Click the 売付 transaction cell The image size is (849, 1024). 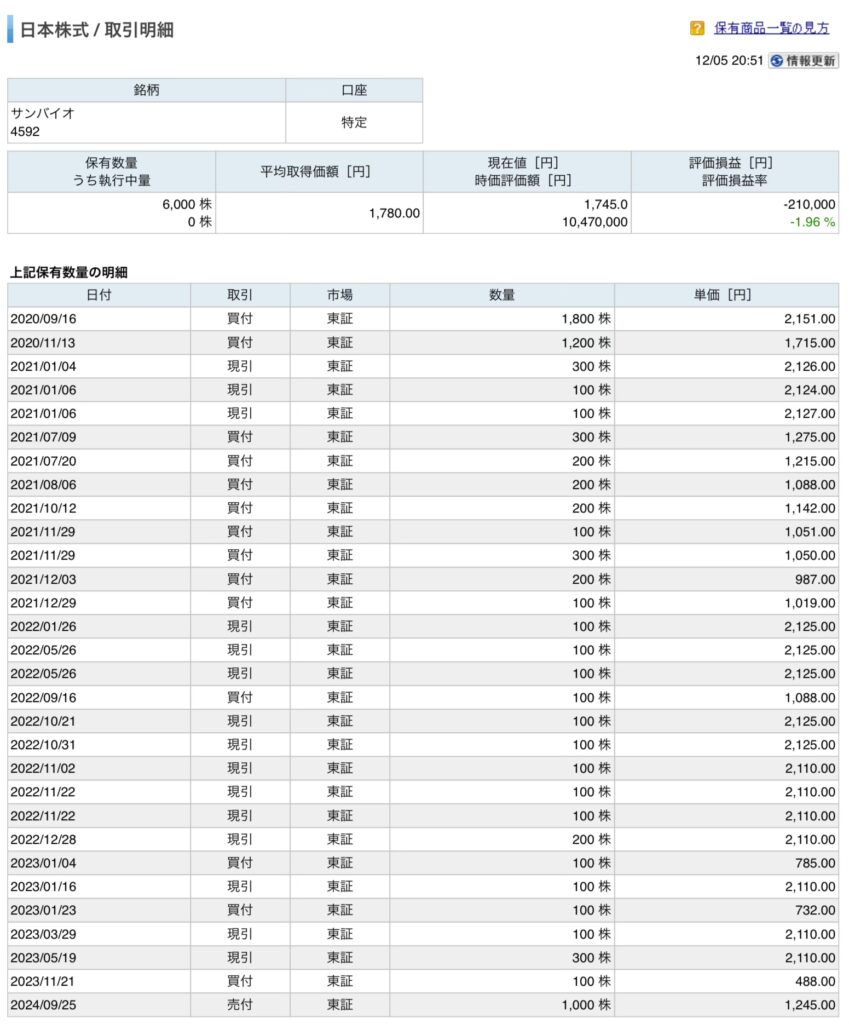click(240, 1005)
